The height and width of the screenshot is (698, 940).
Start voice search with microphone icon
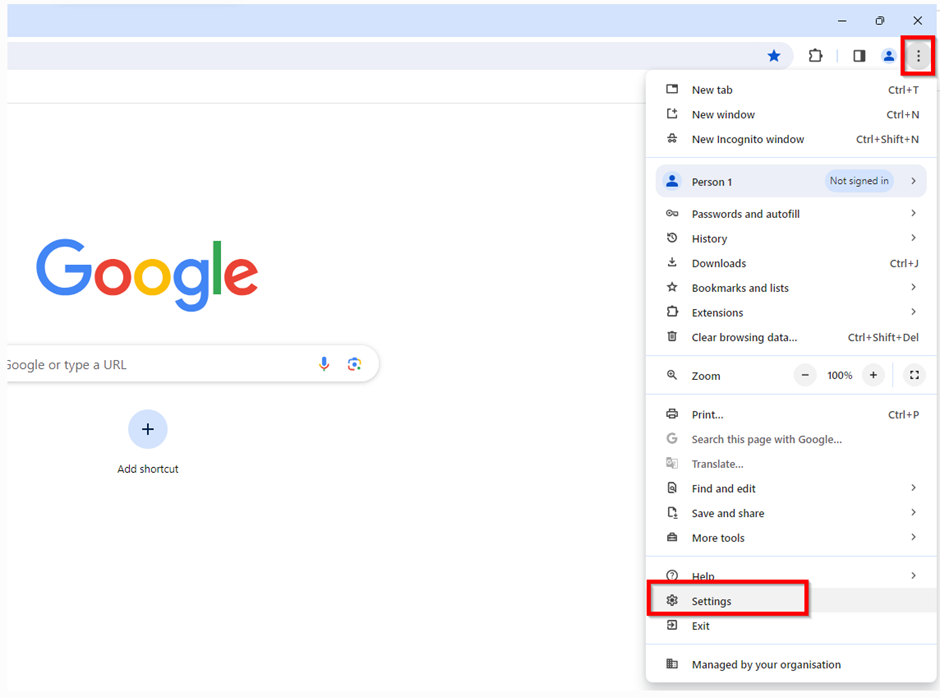(x=324, y=363)
